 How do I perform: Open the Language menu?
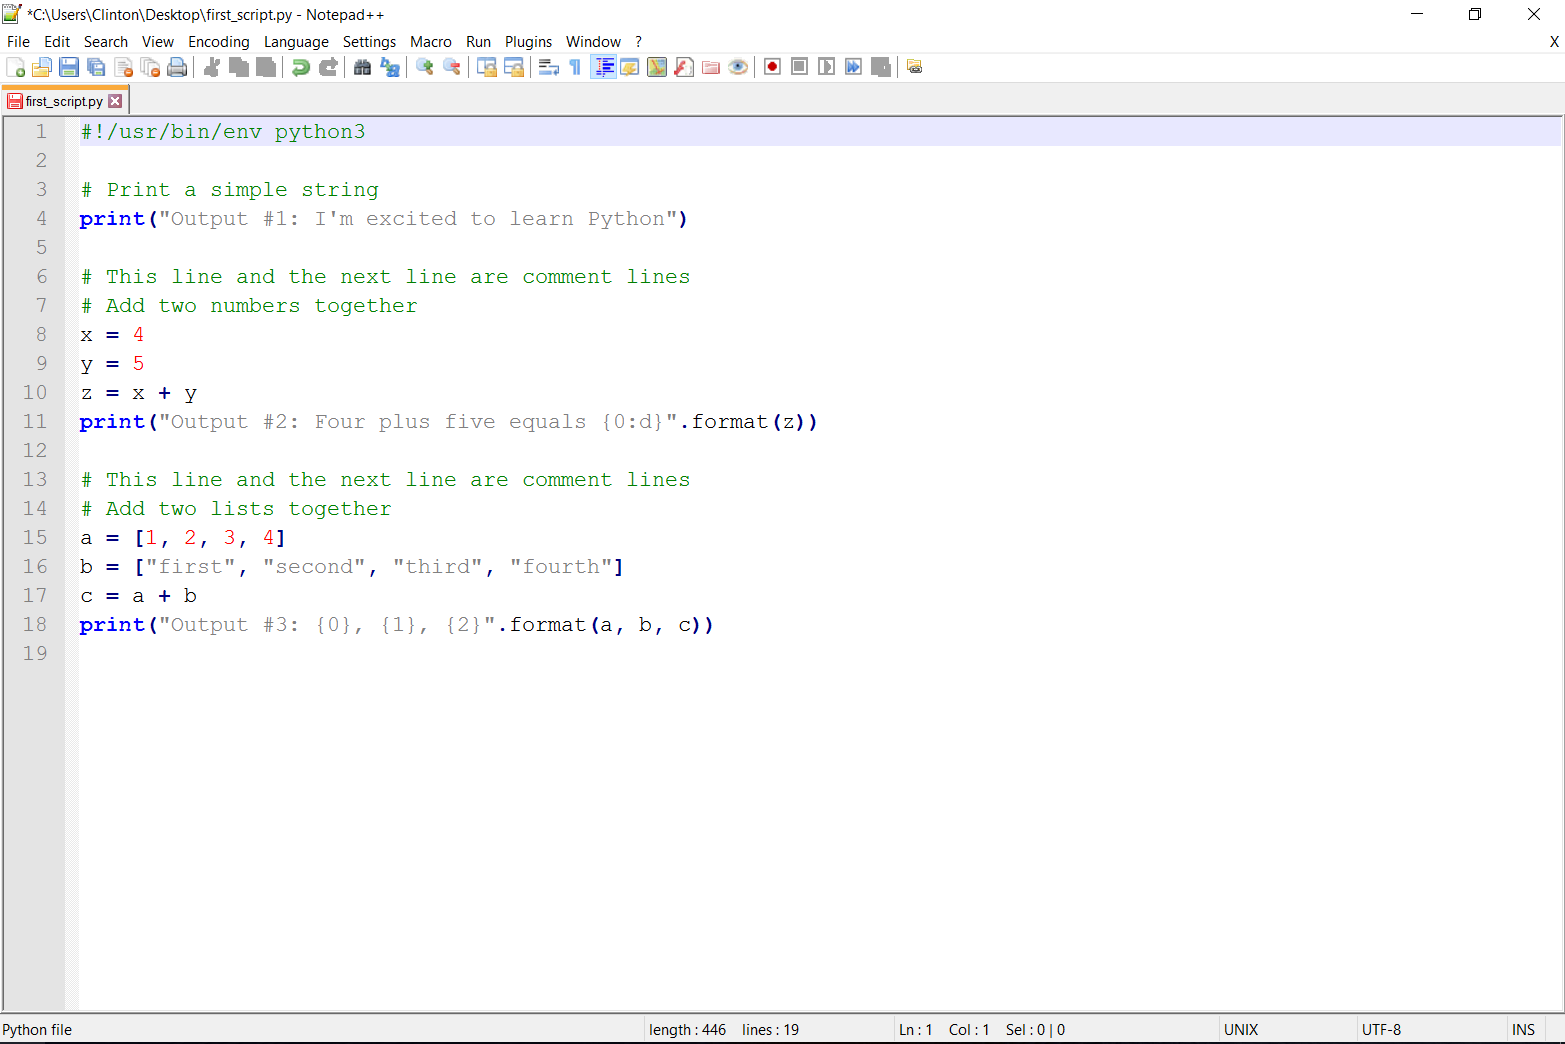(296, 42)
